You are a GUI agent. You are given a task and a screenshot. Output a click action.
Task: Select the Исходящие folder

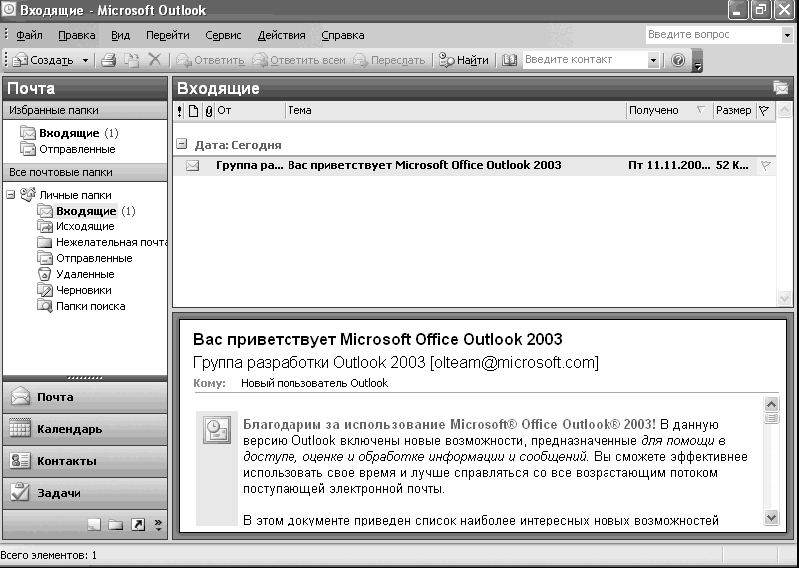click(76, 226)
